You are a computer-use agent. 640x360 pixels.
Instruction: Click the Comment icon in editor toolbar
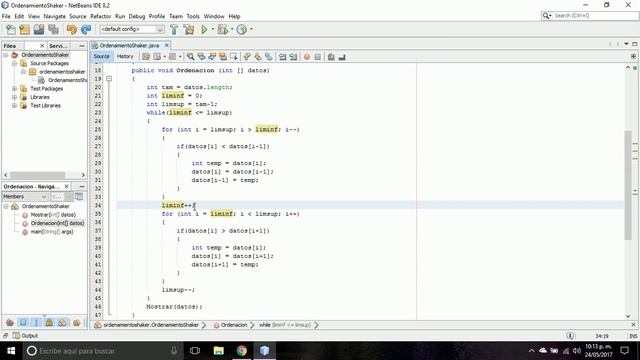pyautogui.click(x=331, y=57)
